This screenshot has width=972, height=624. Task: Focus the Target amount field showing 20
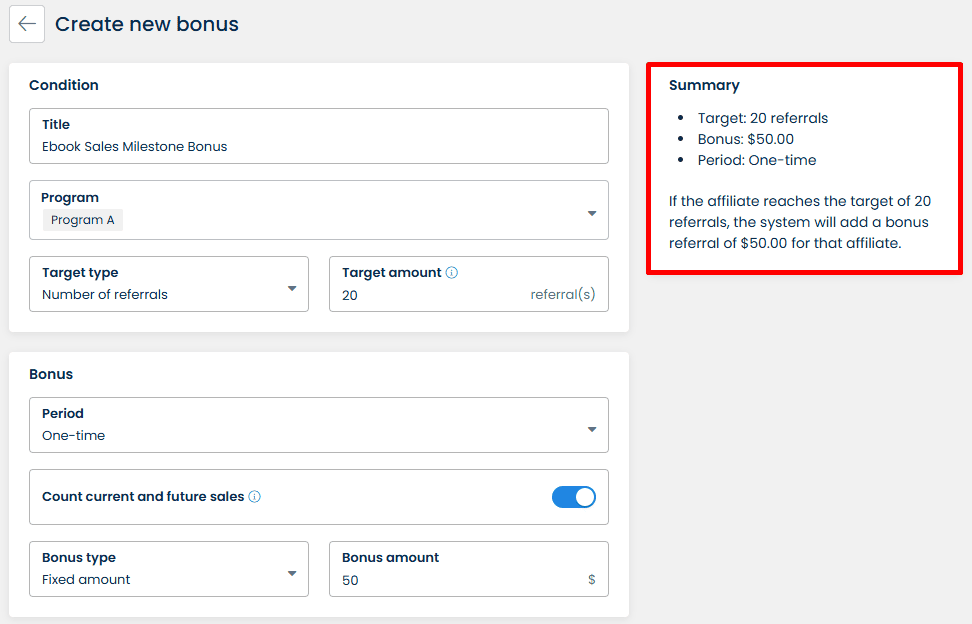pos(430,295)
